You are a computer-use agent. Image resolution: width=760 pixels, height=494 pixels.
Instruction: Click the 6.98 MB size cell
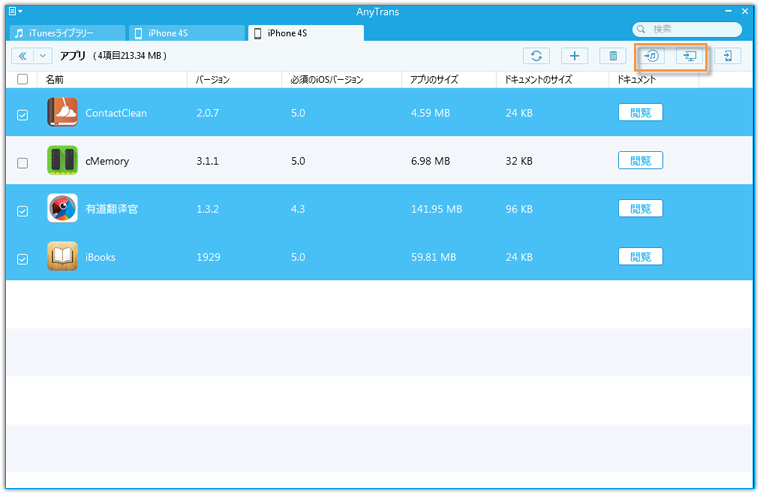tap(430, 161)
